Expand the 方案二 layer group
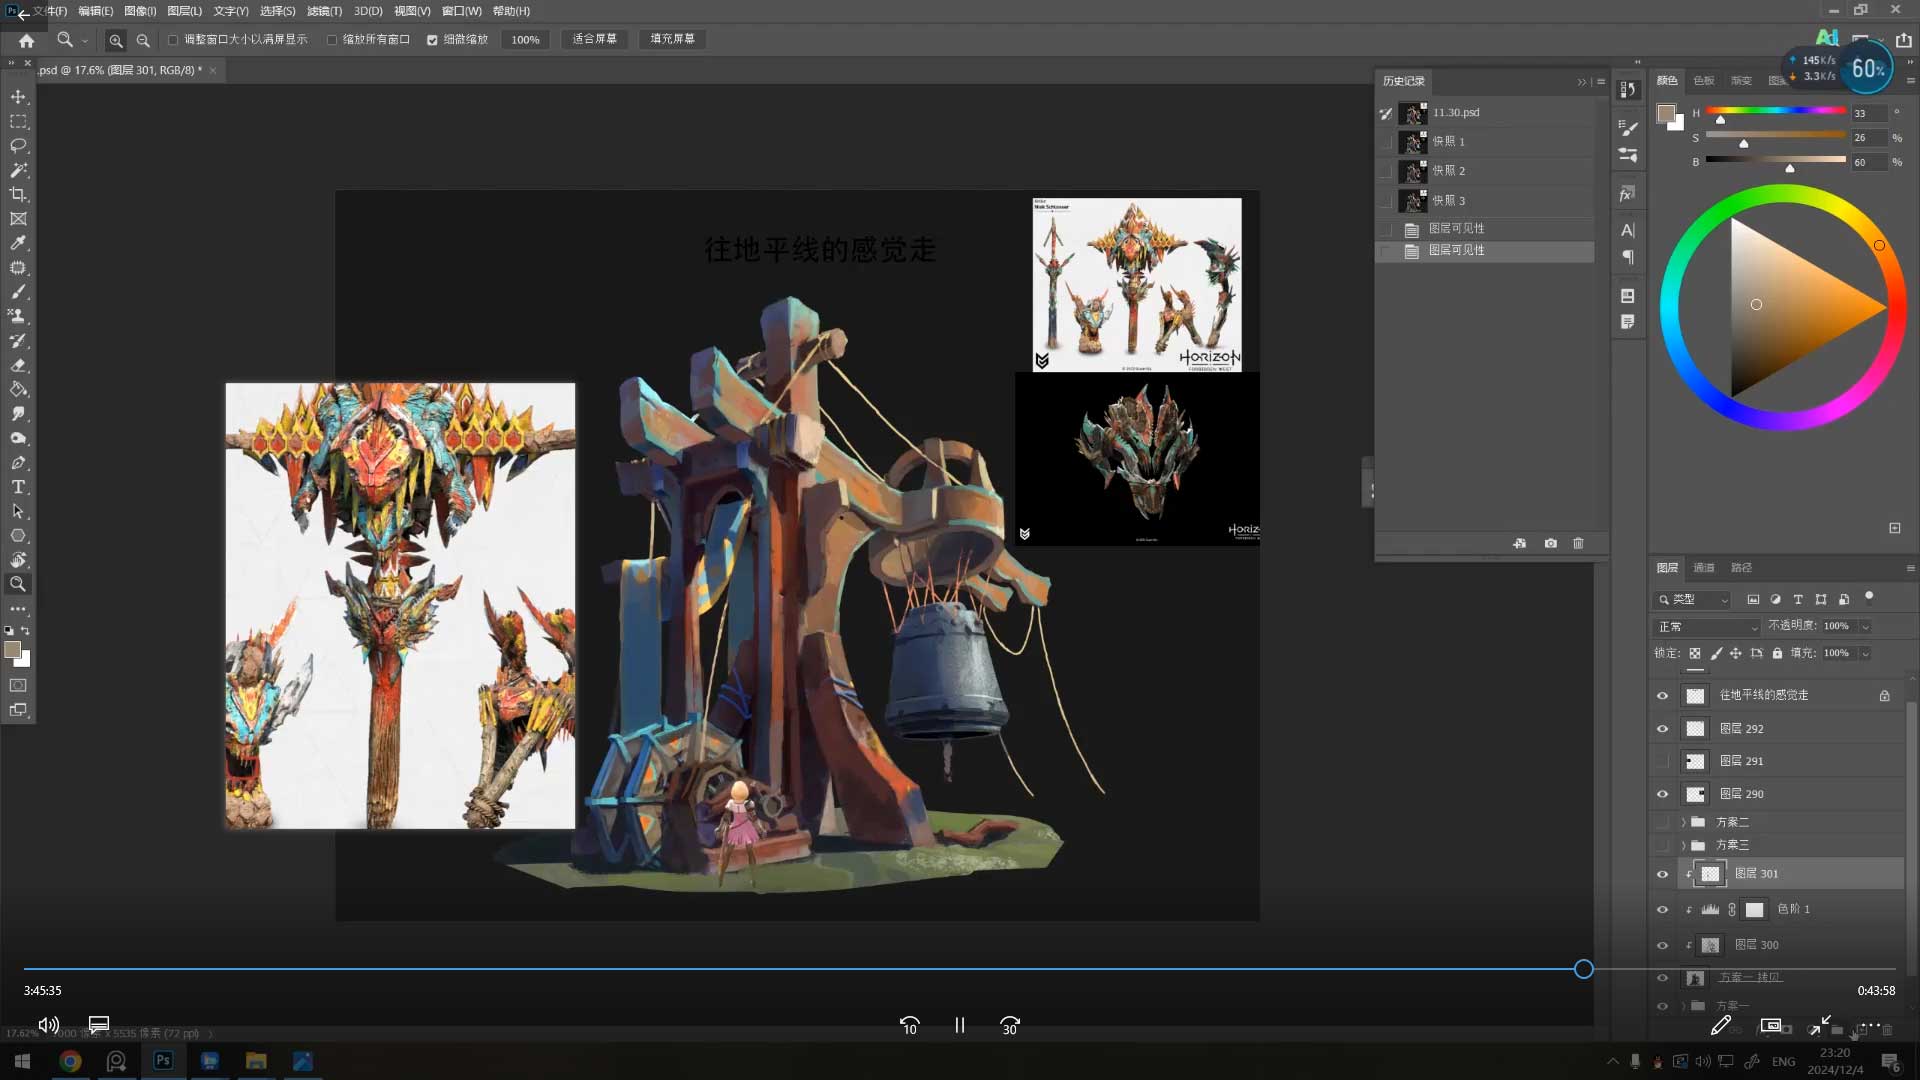 [x=1683, y=822]
